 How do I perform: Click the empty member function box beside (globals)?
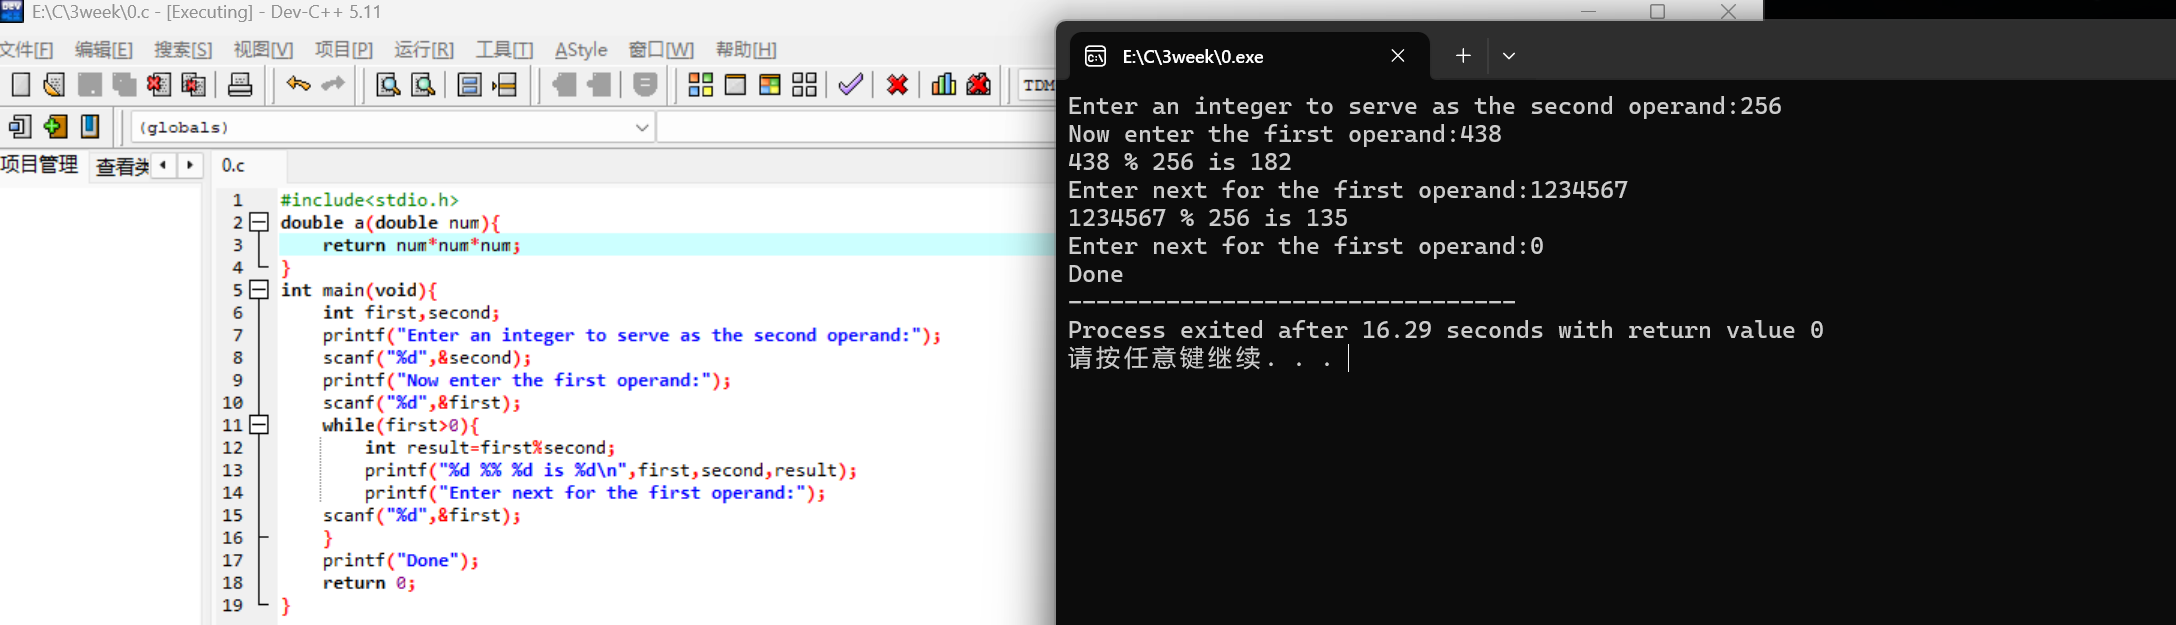(x=857, y=127)
